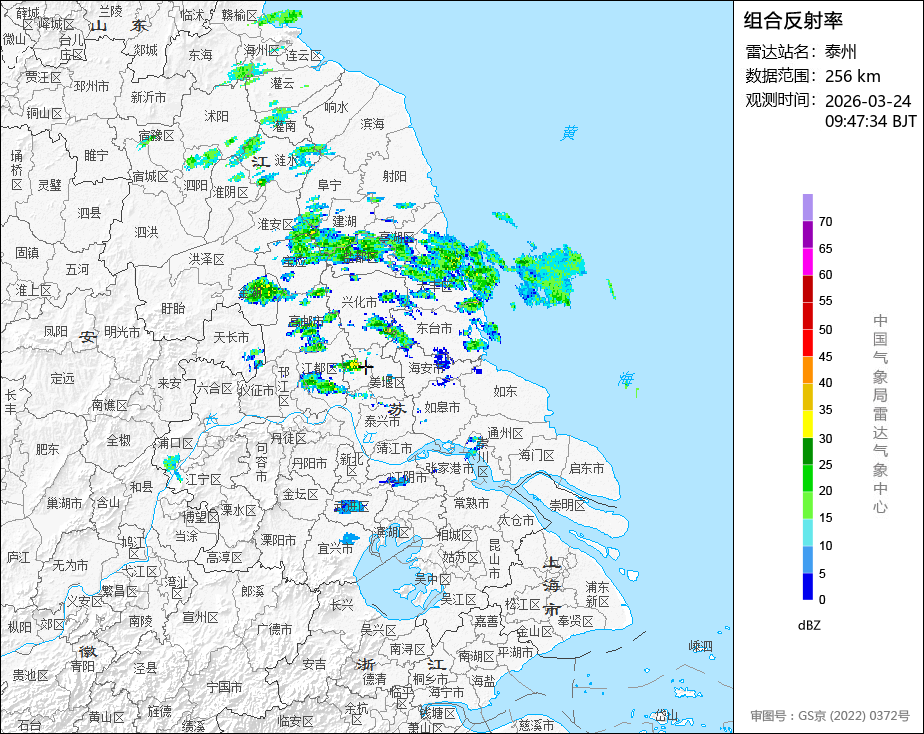Select the 审图号 GS京 (2022) 0372号 text

830,716
